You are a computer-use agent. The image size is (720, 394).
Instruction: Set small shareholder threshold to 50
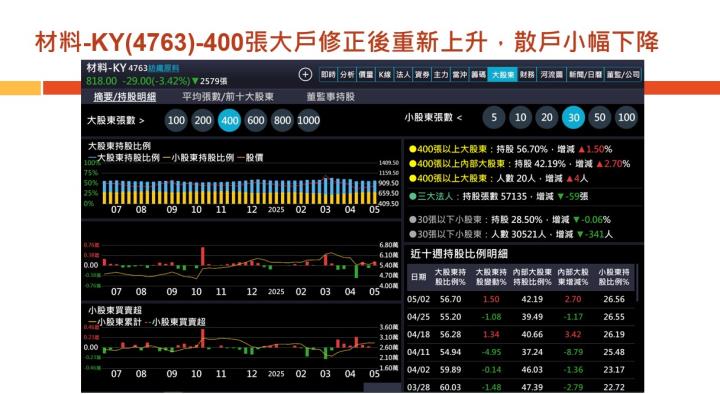pyautogui.click(x=600, y=118)
